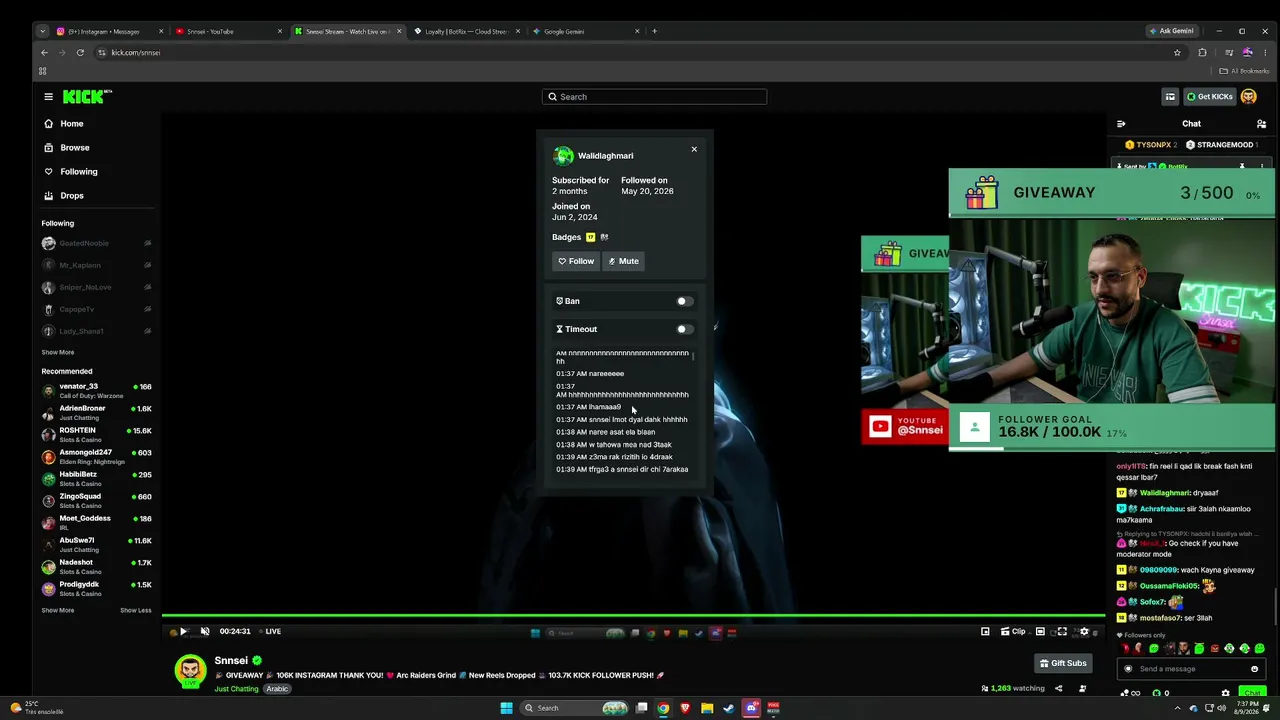Click the Just Chatting category link

click(x=236, y=689)
